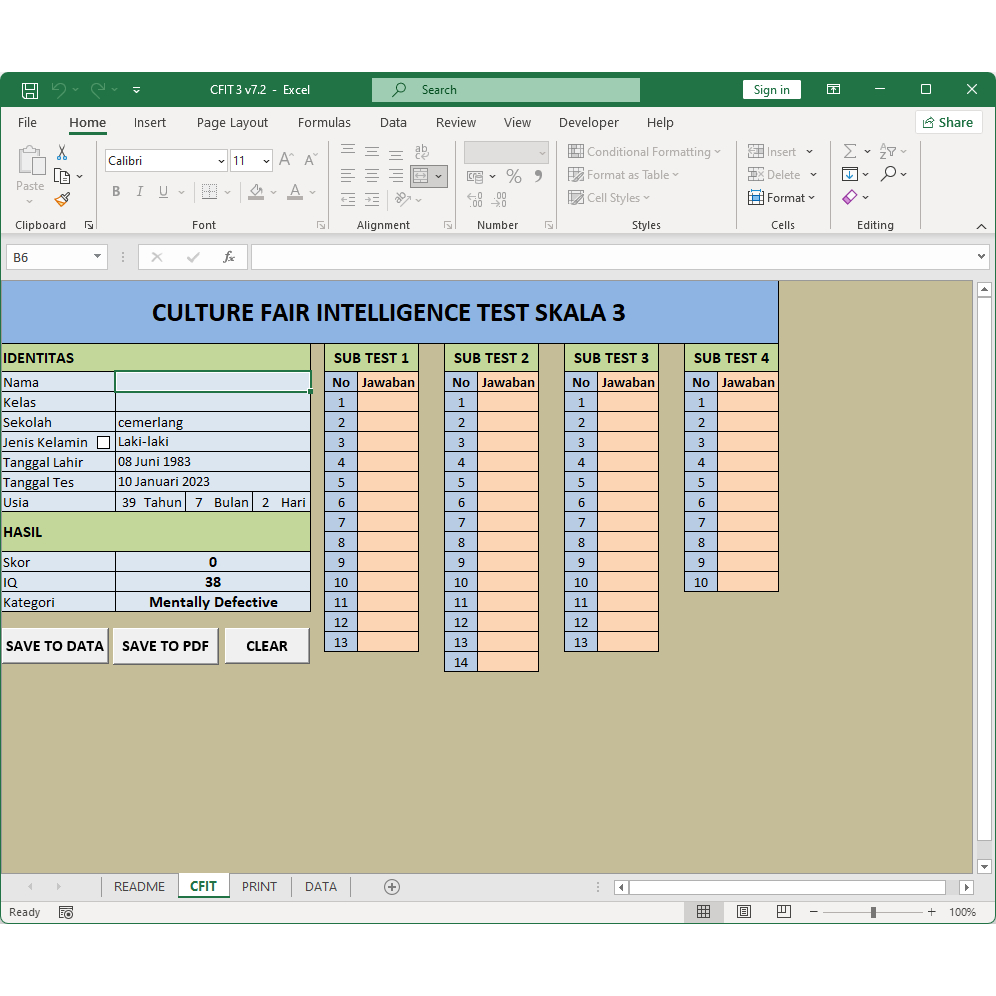Click the AutoSum sigma icon
This screenshot has width=996, height=996.
click(x=850, y=152)
